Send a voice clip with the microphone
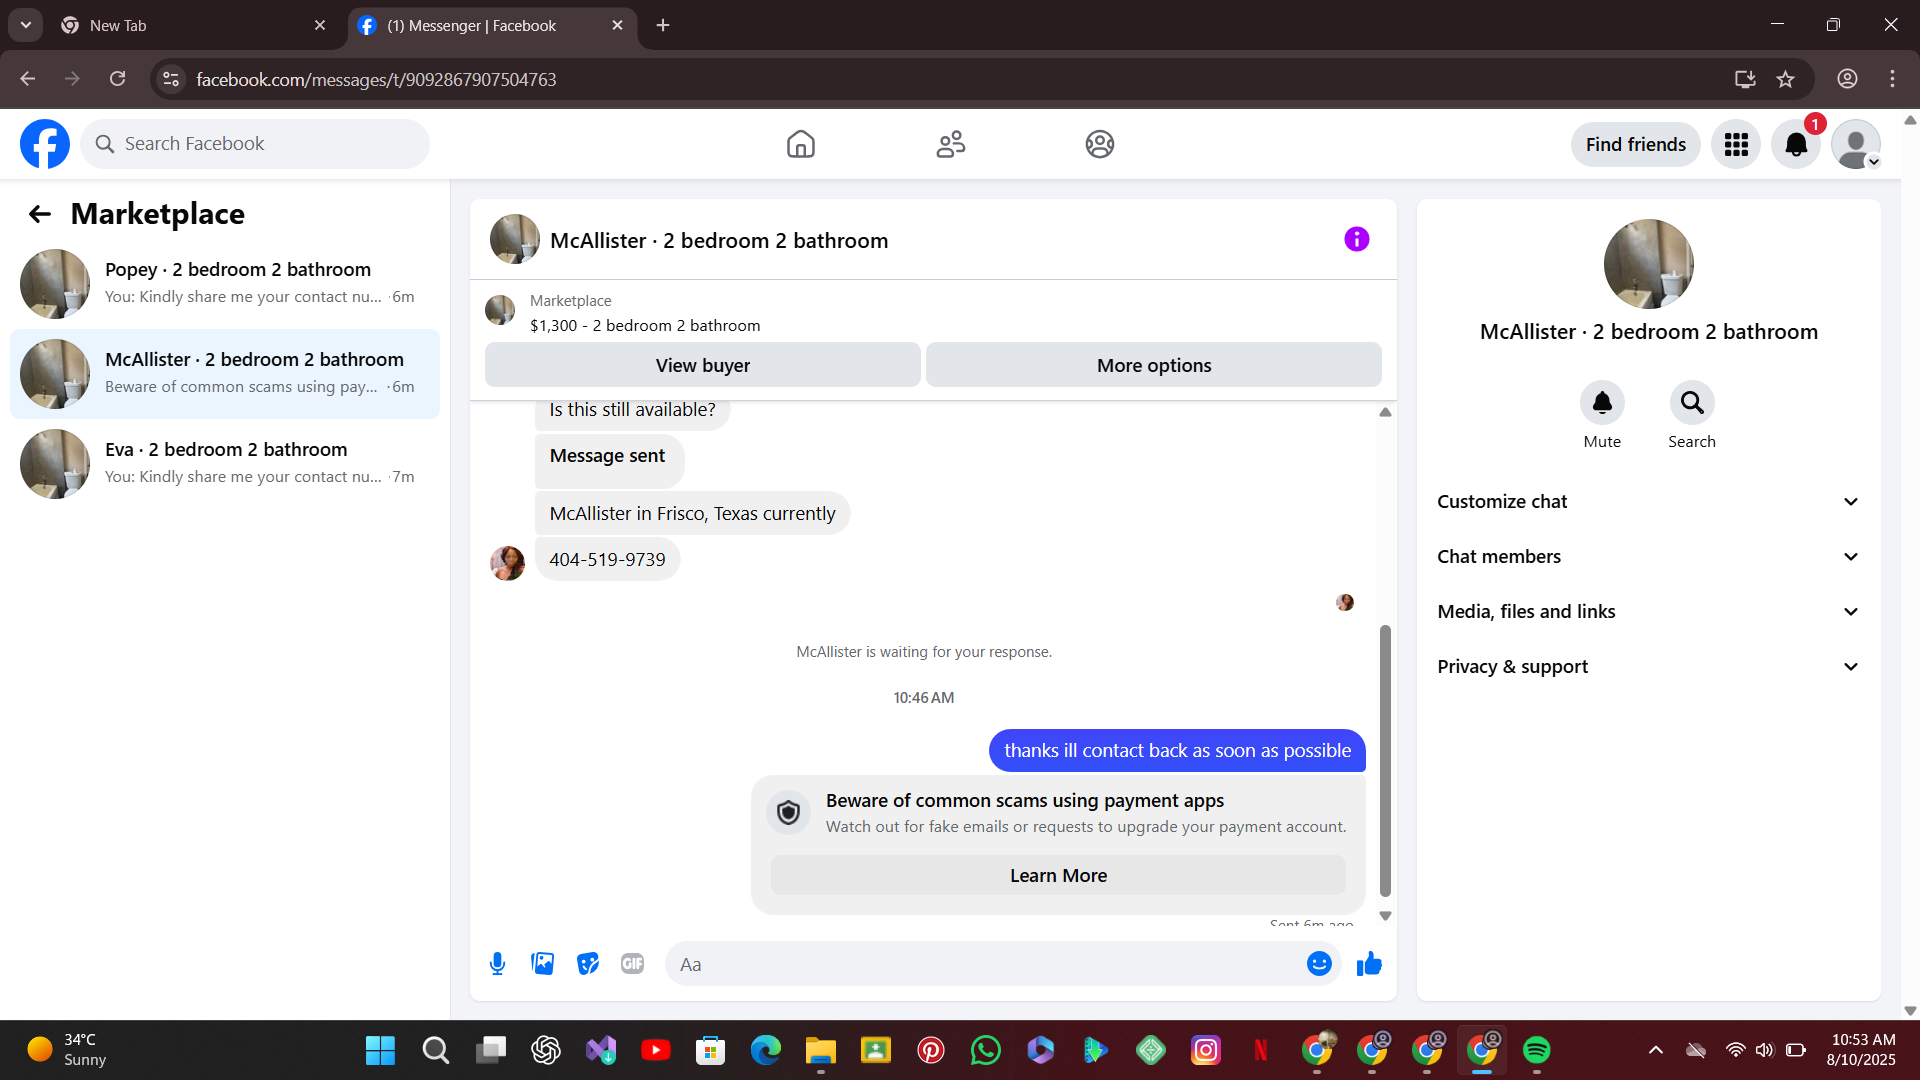Viewport: 1920px width, 1080px height. click(x=497, y=964)
